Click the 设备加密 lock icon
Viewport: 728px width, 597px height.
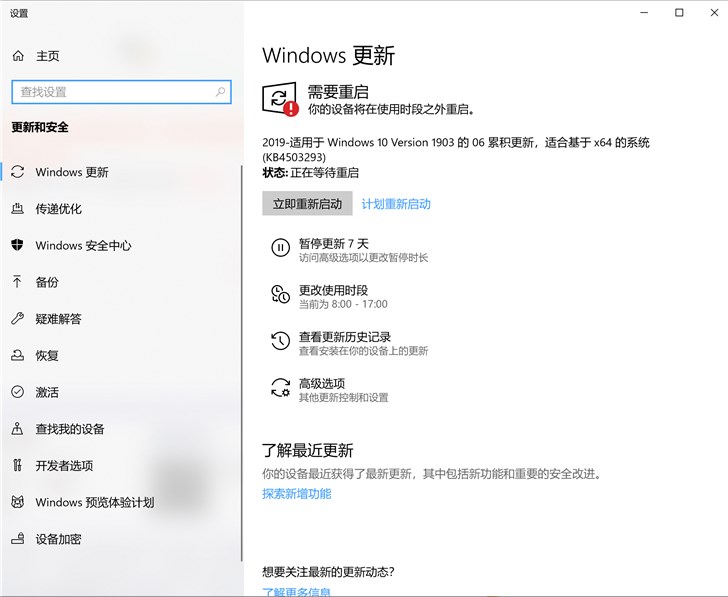click(18, 539)
